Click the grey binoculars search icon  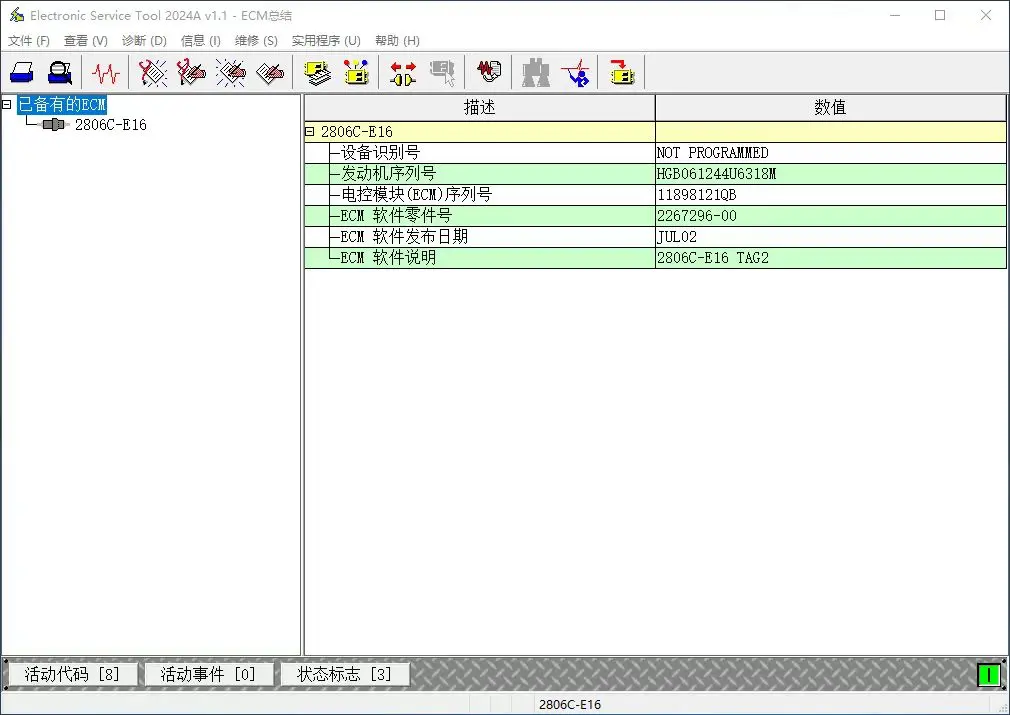[535, 73]
